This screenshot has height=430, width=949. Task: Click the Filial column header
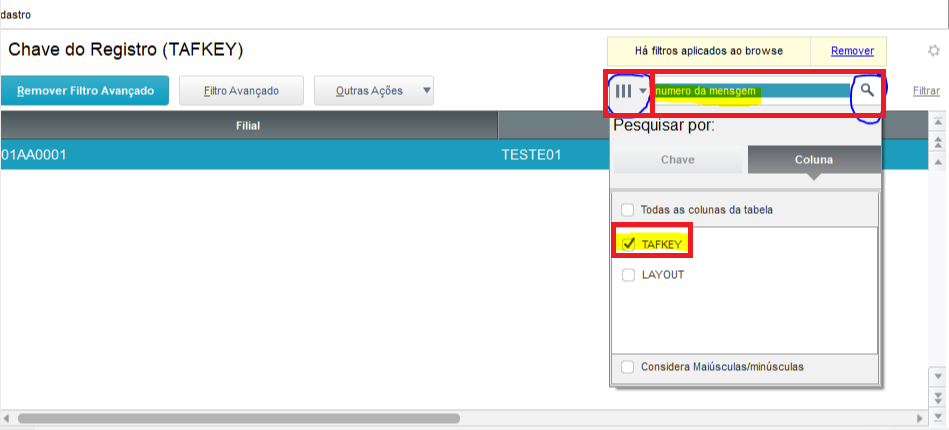point(248,126)
